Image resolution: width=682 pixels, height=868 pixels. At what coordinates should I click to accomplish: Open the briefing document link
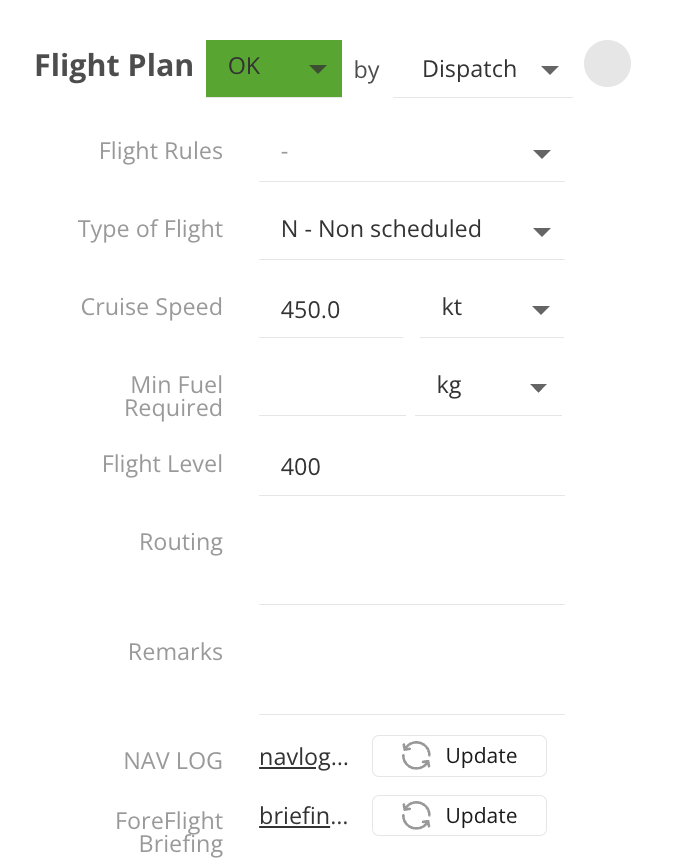[303, 815]
